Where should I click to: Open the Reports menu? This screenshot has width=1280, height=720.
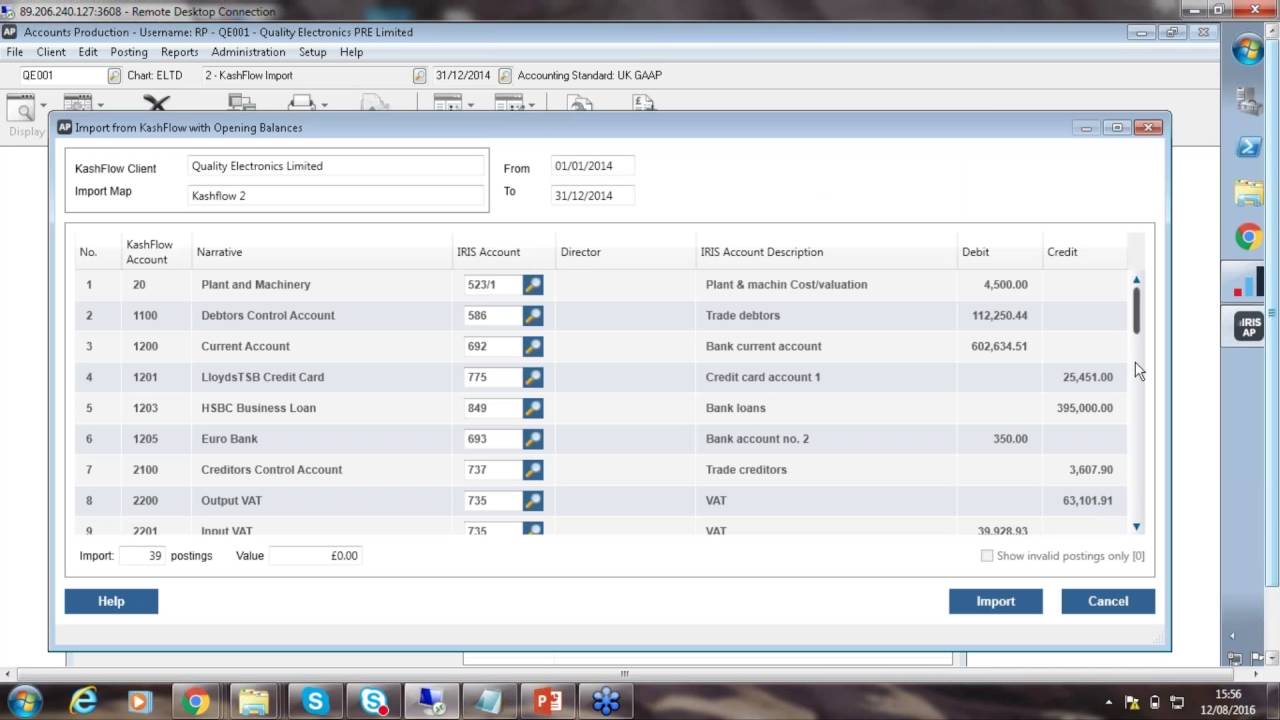pos(180,52)
